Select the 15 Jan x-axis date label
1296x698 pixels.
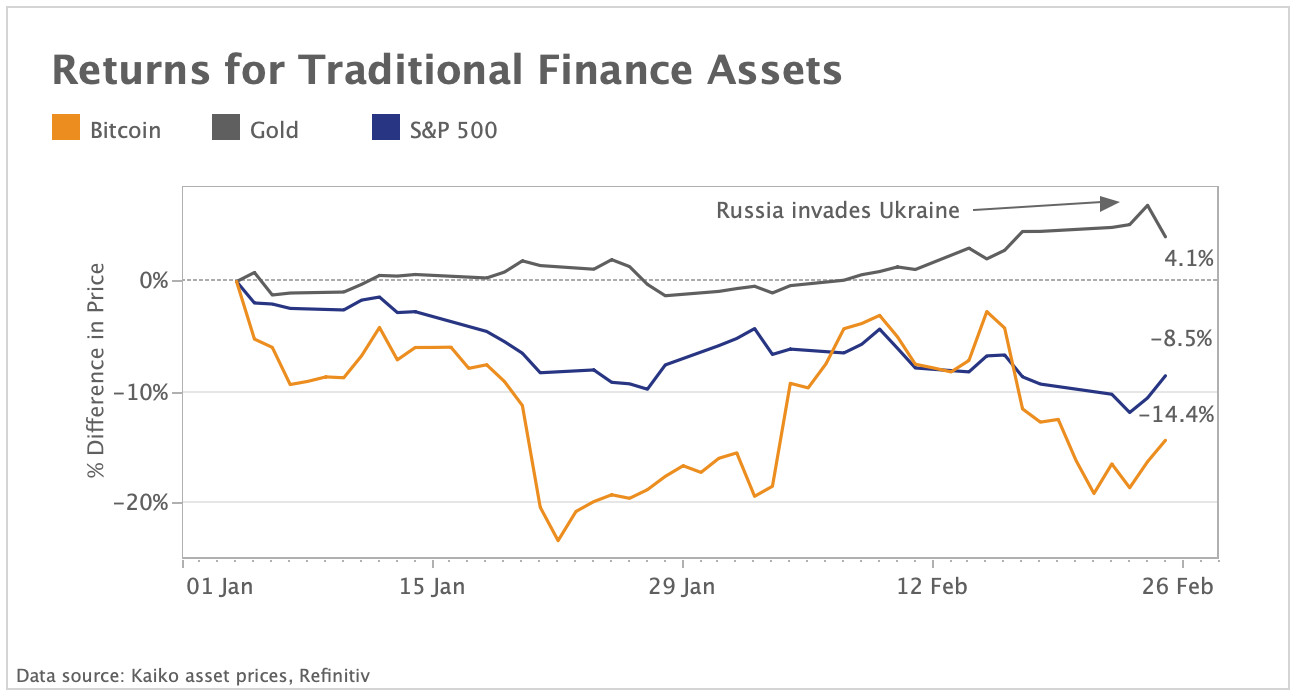(x=432, y=586)
